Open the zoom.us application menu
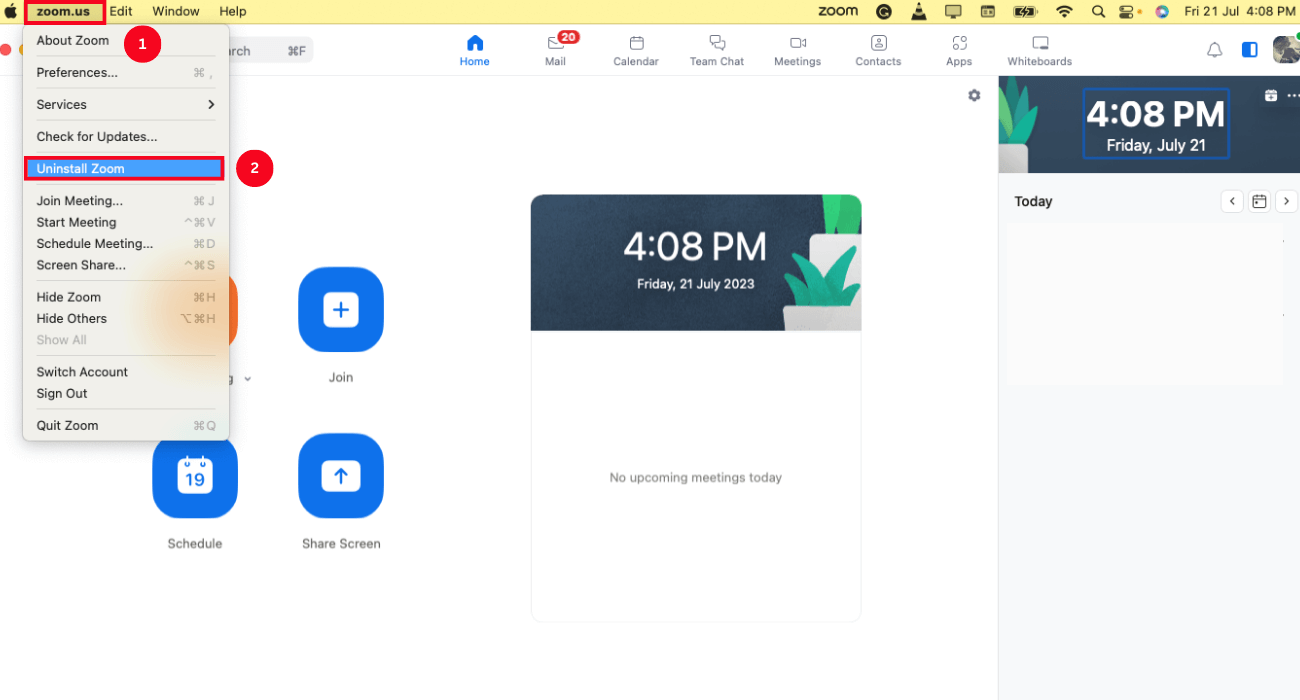 pos(63,11)
